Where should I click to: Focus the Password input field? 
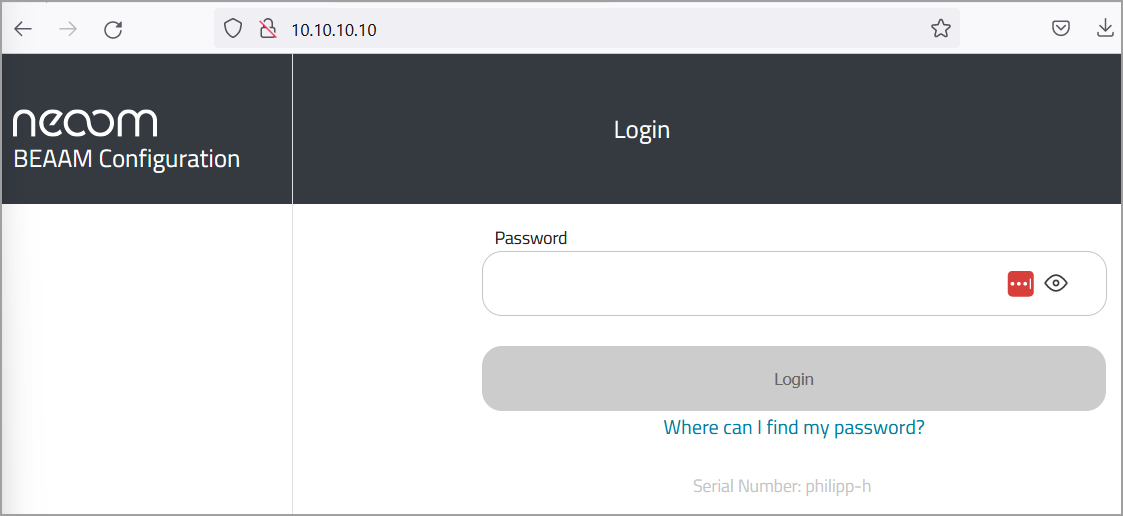740,284
